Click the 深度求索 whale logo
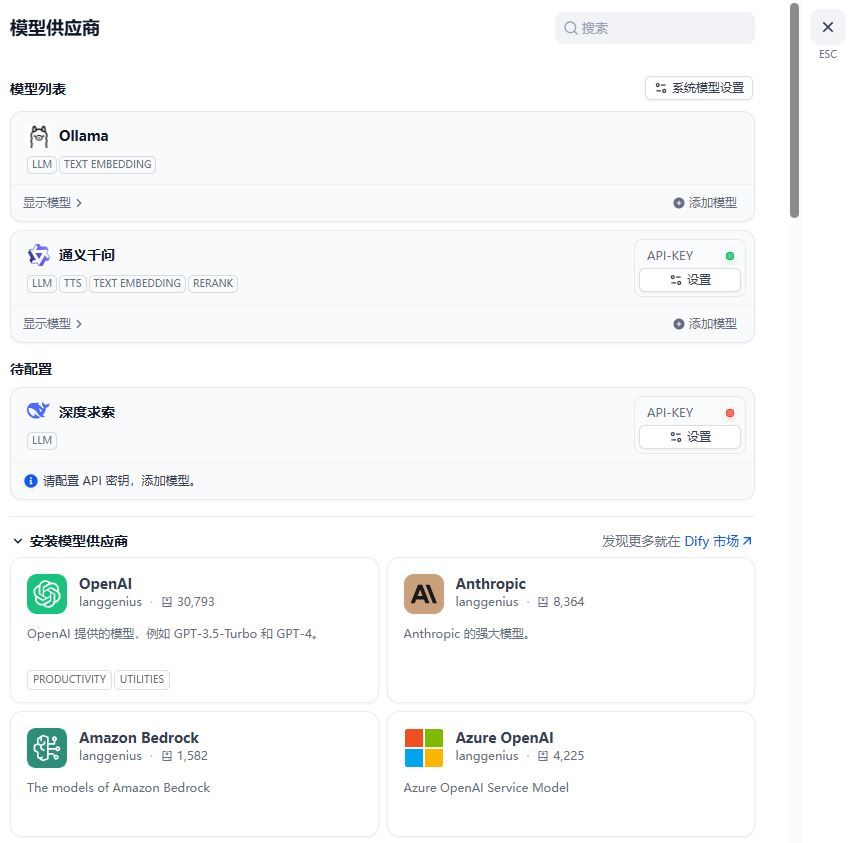This screenshot has width=860, height=843. pyautogui.click(x=38, y=411)
